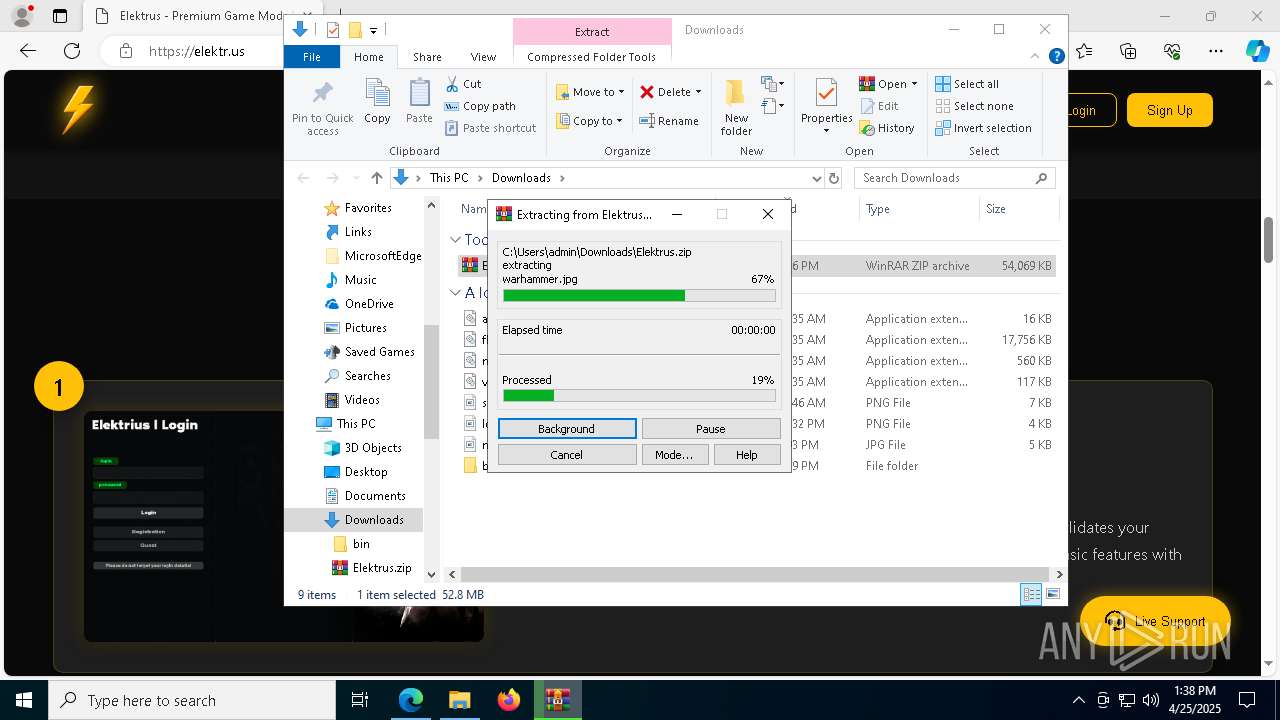The height and width of the screenshot is (720, 1280).
Task: Open the Delete dropdown arrow
Action: point(698,92)
